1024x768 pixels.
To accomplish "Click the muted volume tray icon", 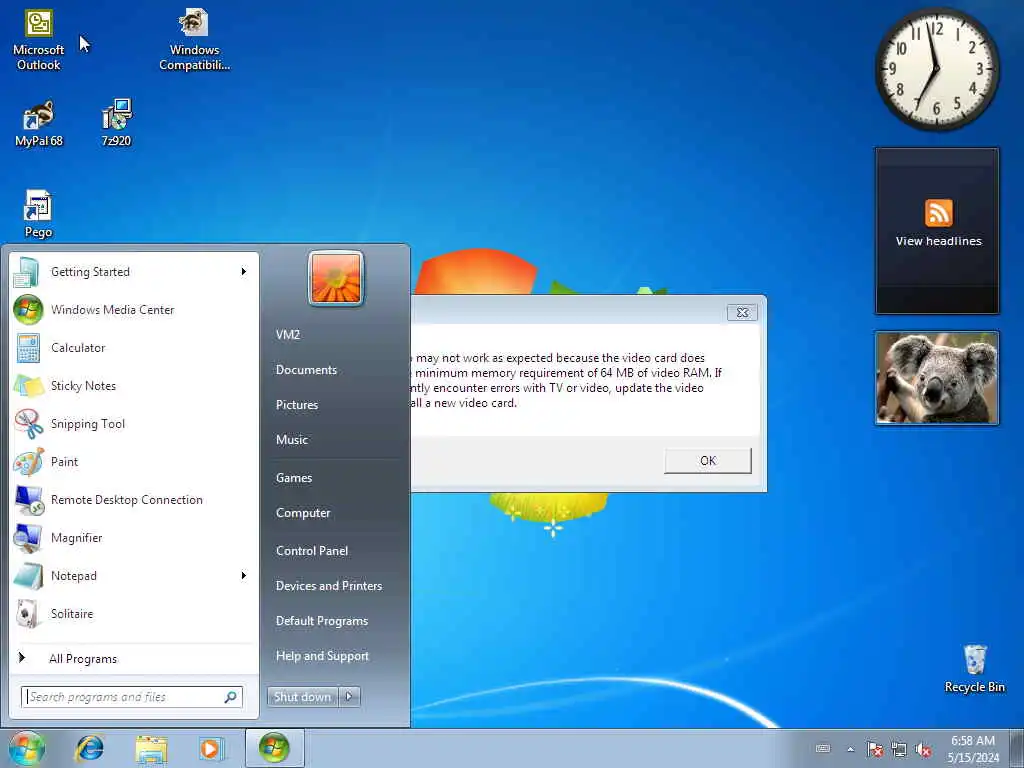I will click(923, 749).
